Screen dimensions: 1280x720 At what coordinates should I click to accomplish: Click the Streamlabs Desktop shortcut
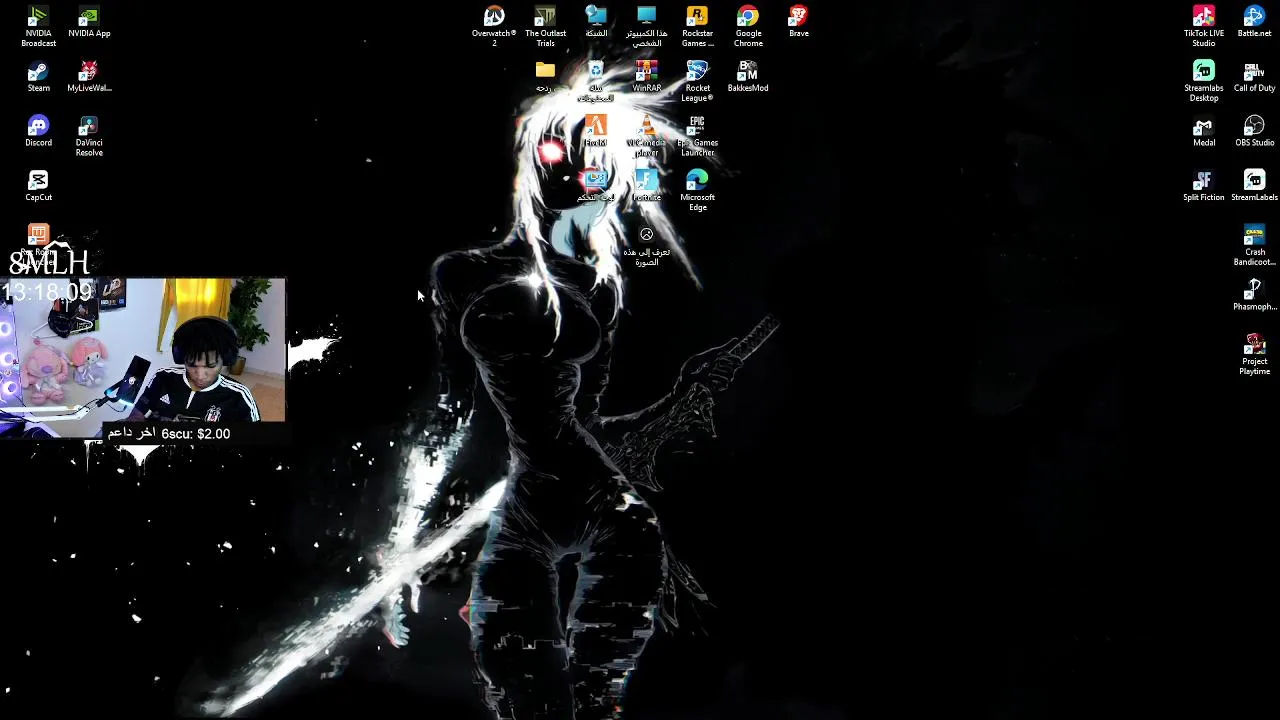pos(1204,82)
